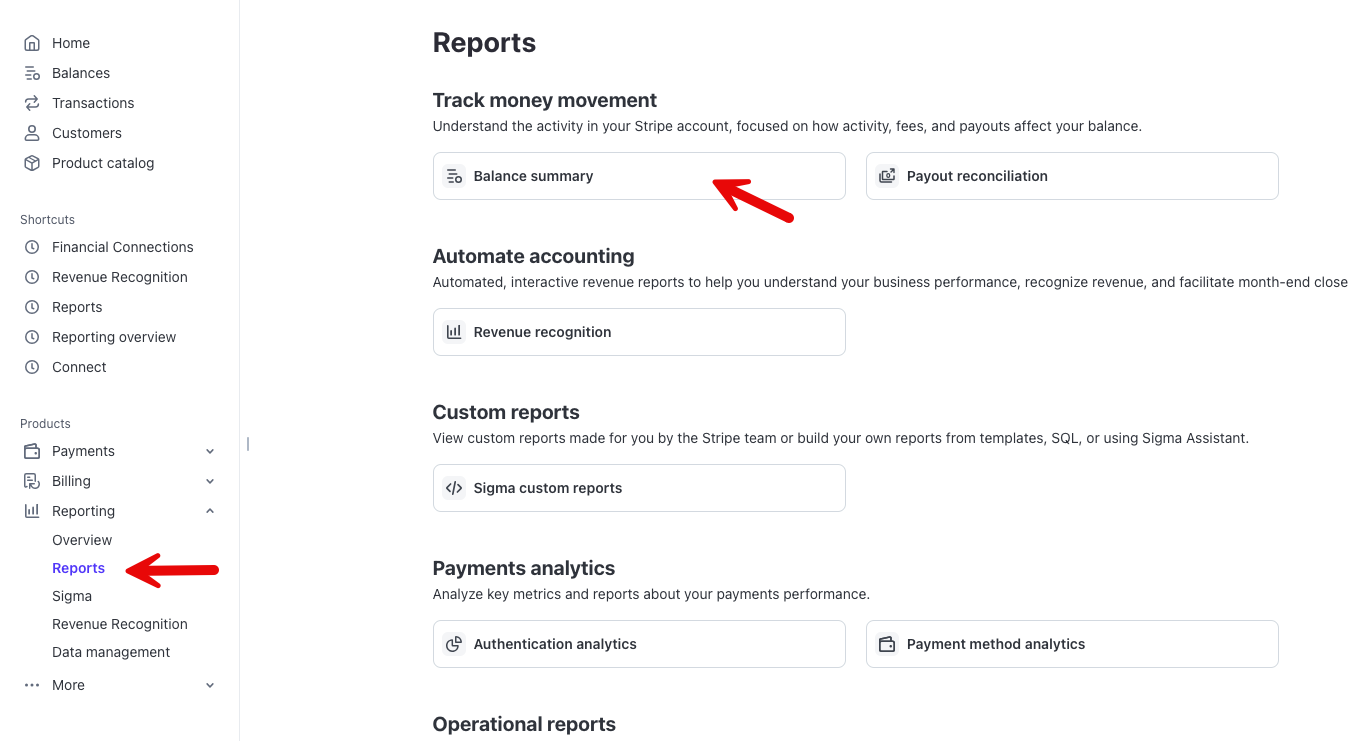The image size is (1348, 741).
Task: Open the Overview item under Reporting
Action: pyautogui.click(x=82, y=540)
